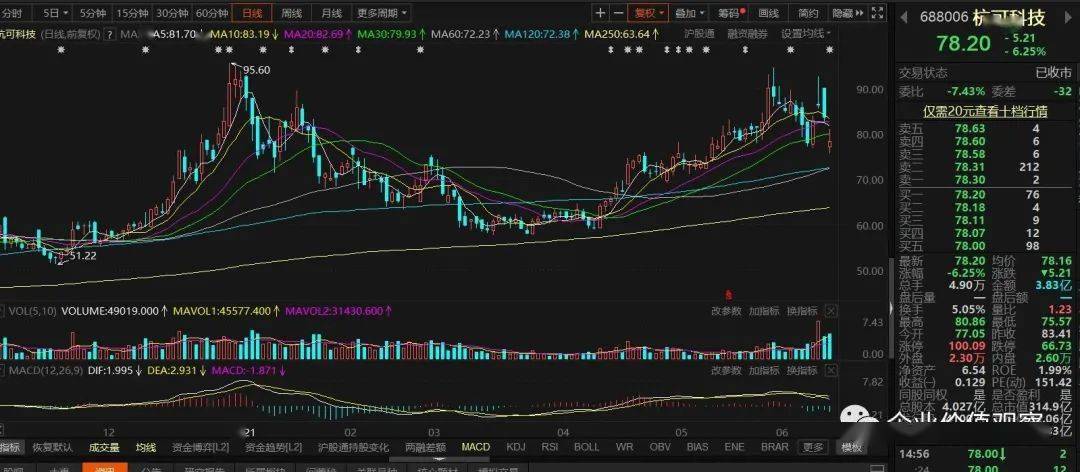Viewport: 1080px width, 472px height.
Task: Zoom out chart with minus icon
Action: [619, 13]
